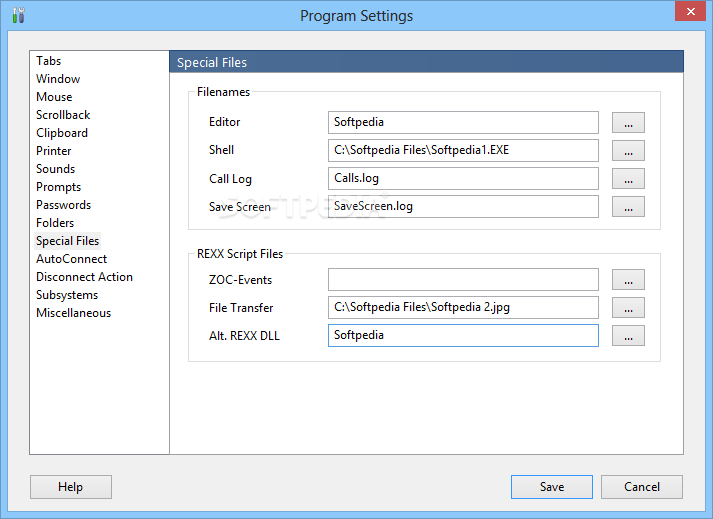Select Mouse in the settings list
This screenshot has width=713, height=519.
[x=54, y=97]
